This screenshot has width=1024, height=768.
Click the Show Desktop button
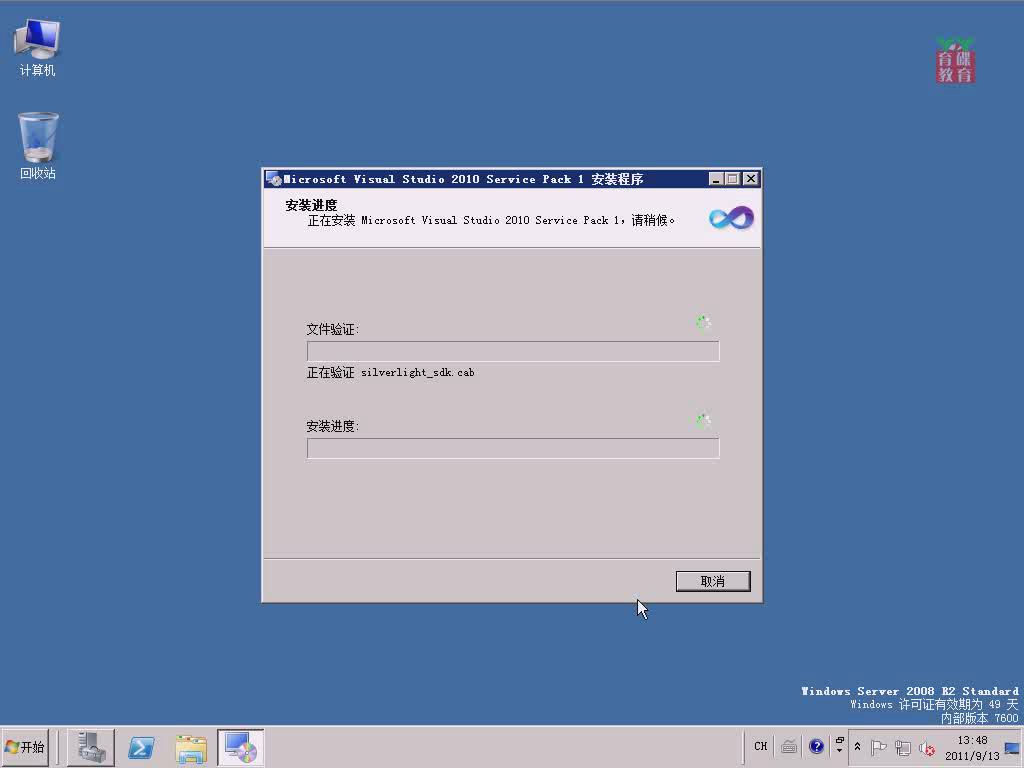pyautogui.click(x=1013, y=747)
